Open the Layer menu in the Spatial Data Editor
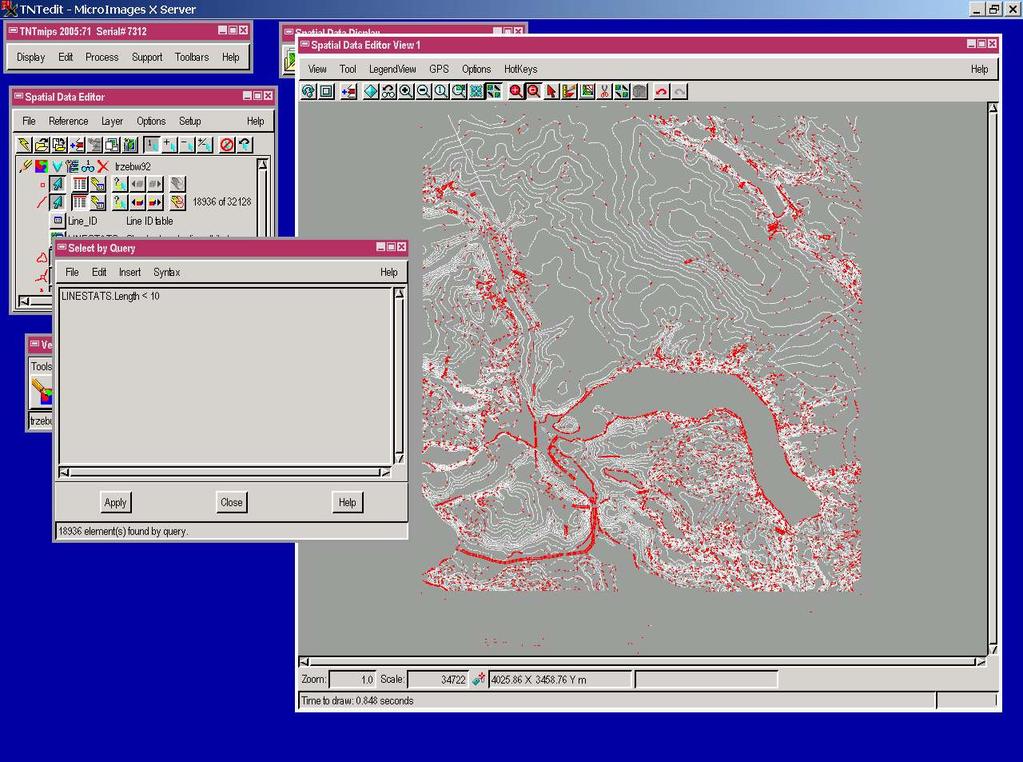This screenshot has height=762, width=1023. tap(112, 121)
